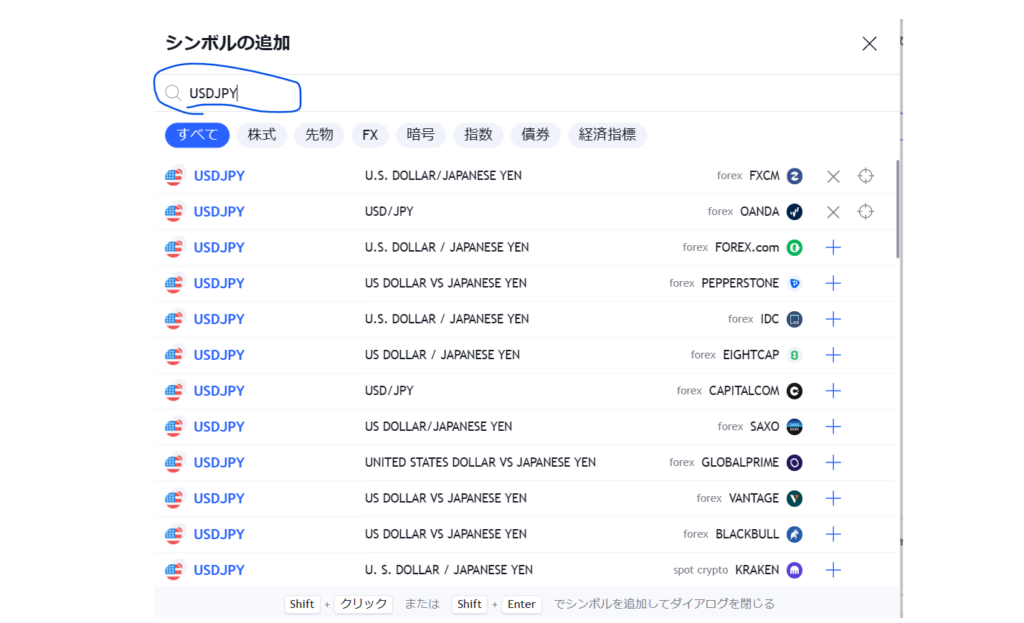
Task: Remove USDJPY OANDA symbol with X icon
Action: (x=833, y=212)
